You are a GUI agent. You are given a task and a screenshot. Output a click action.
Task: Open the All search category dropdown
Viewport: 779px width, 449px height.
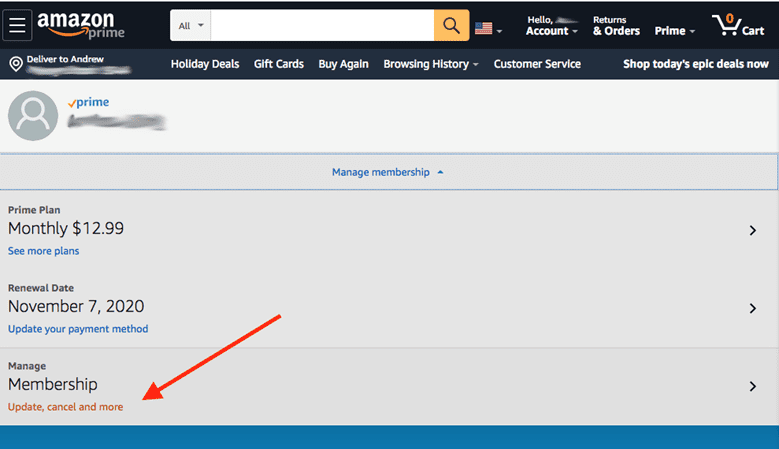point(191,25)
